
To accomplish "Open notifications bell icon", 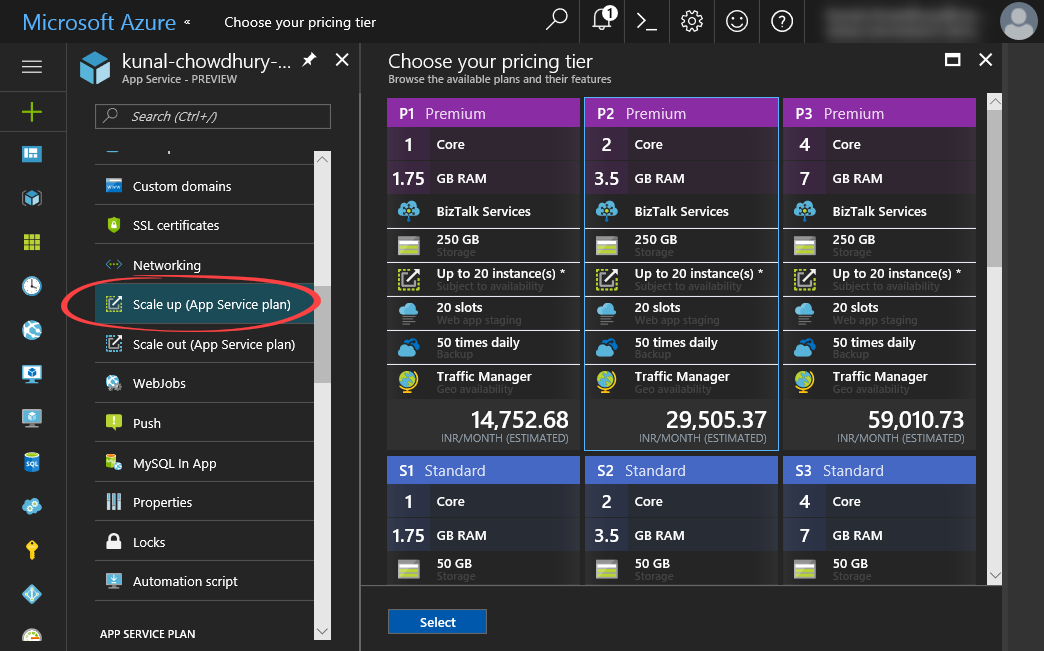I will (x=603, y=21).
